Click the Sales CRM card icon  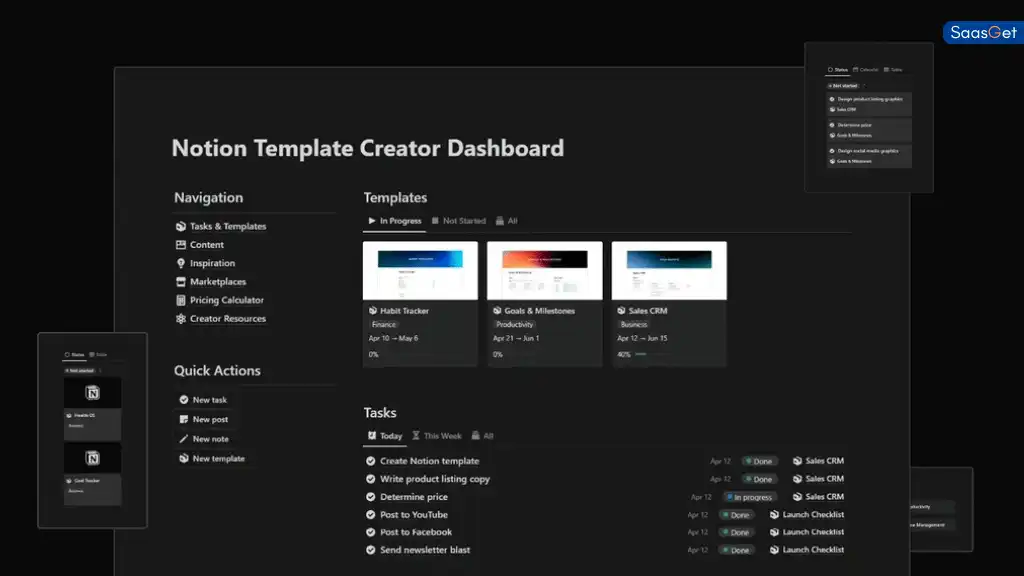(x=621, y=311)
